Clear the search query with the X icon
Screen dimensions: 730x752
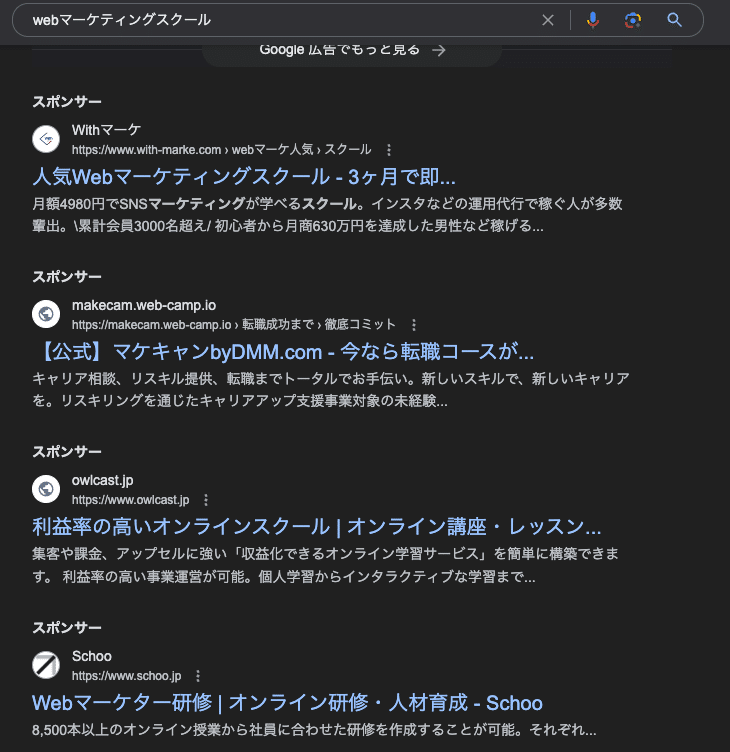coord(548,20)
